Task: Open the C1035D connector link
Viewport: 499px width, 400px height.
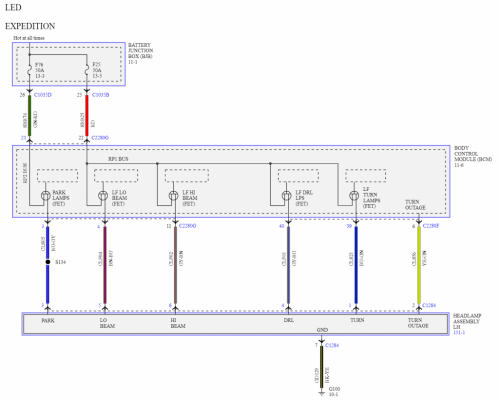Action: pos(43,95)
